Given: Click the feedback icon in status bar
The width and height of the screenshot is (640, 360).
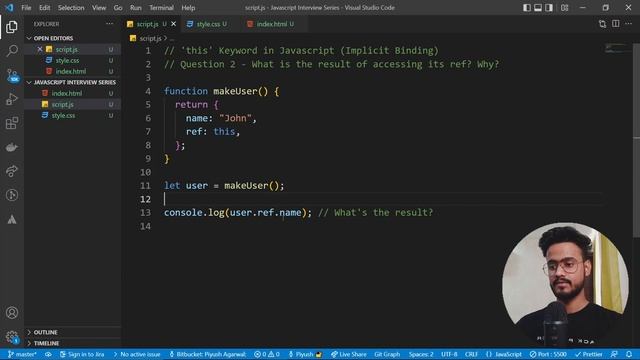Looking at the screenshot, I should 614,354.
